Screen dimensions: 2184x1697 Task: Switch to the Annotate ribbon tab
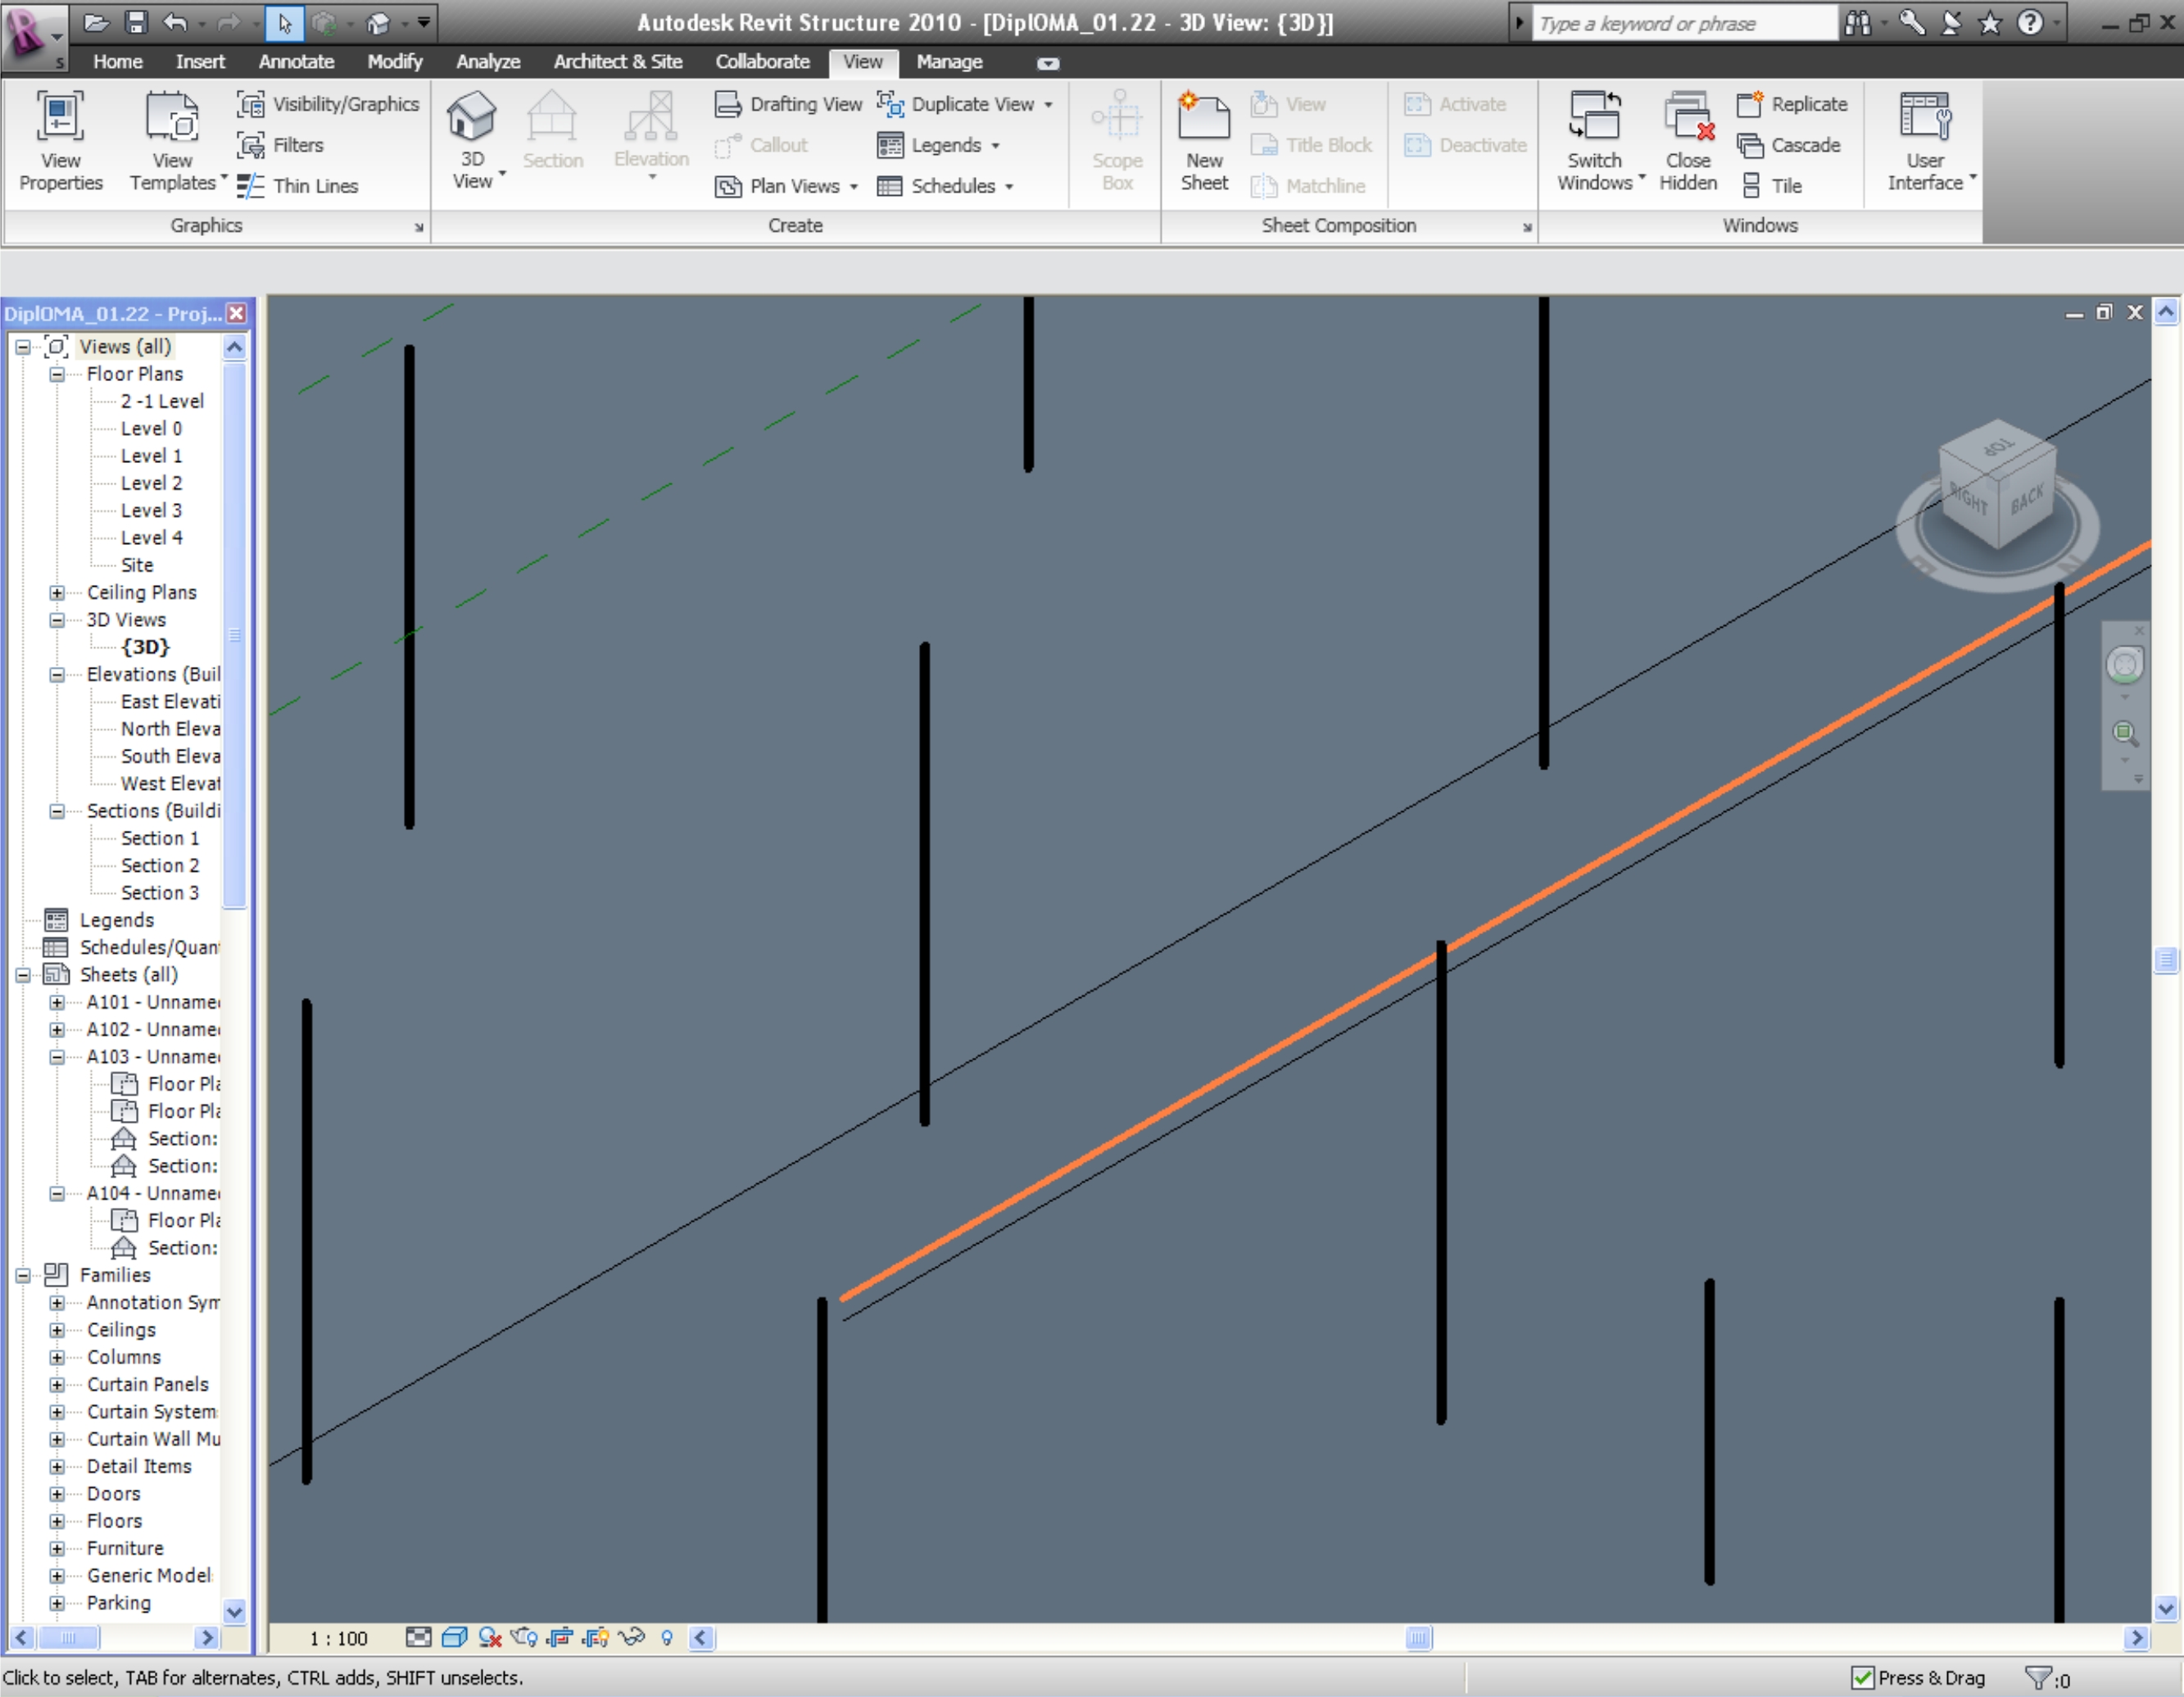296,62
